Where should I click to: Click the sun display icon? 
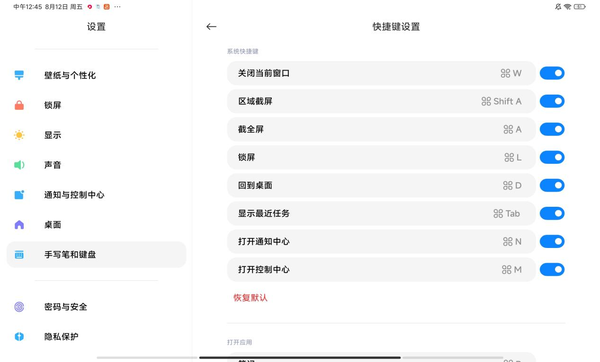pos(19,135)
